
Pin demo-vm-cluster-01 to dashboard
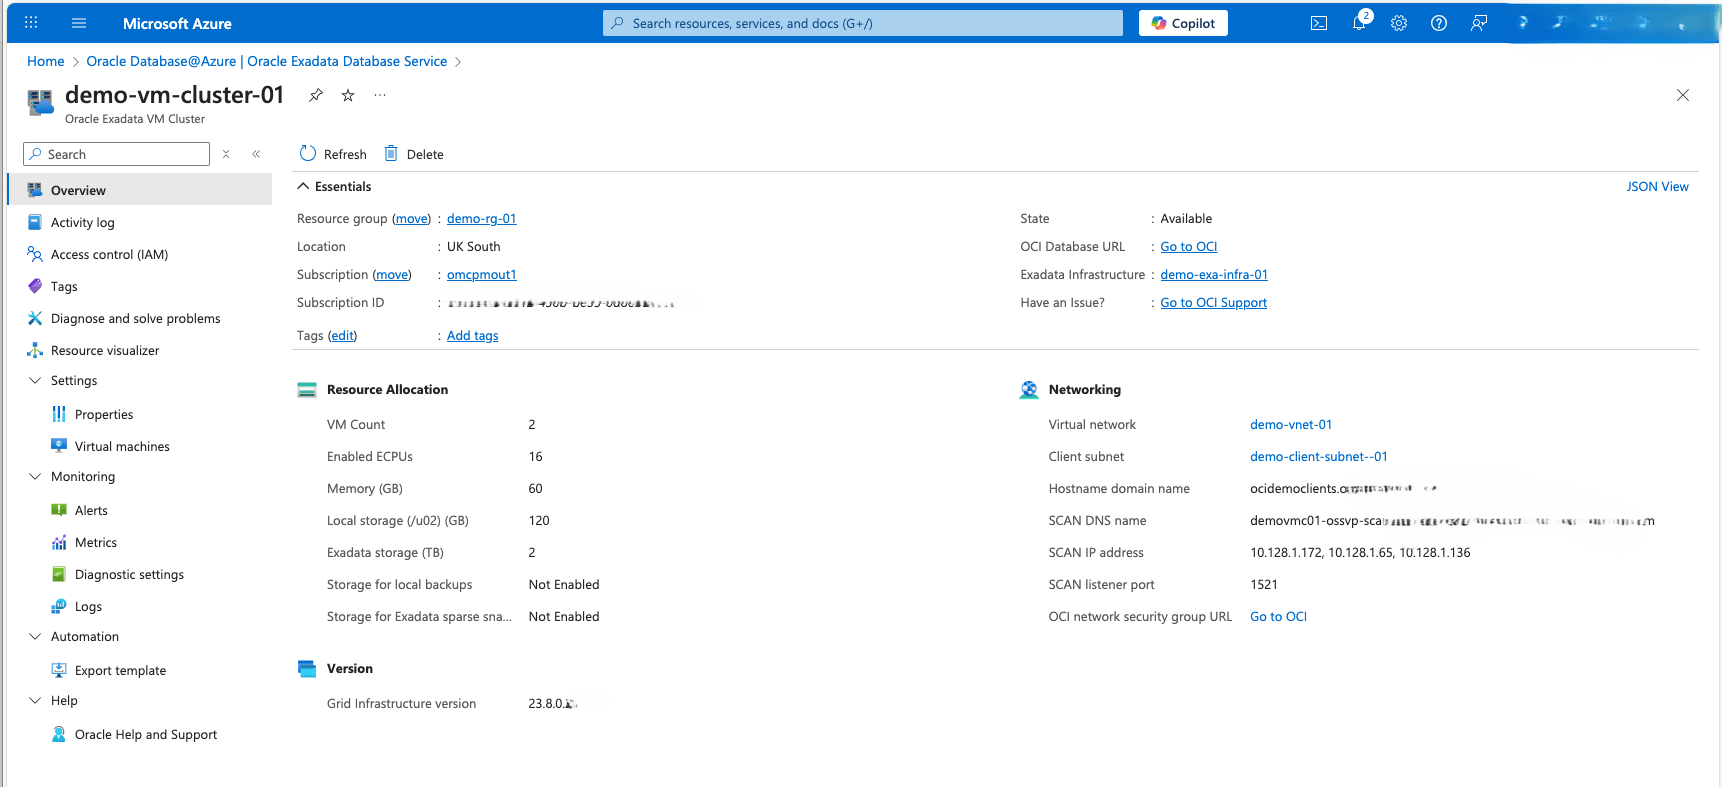[316, 95]
